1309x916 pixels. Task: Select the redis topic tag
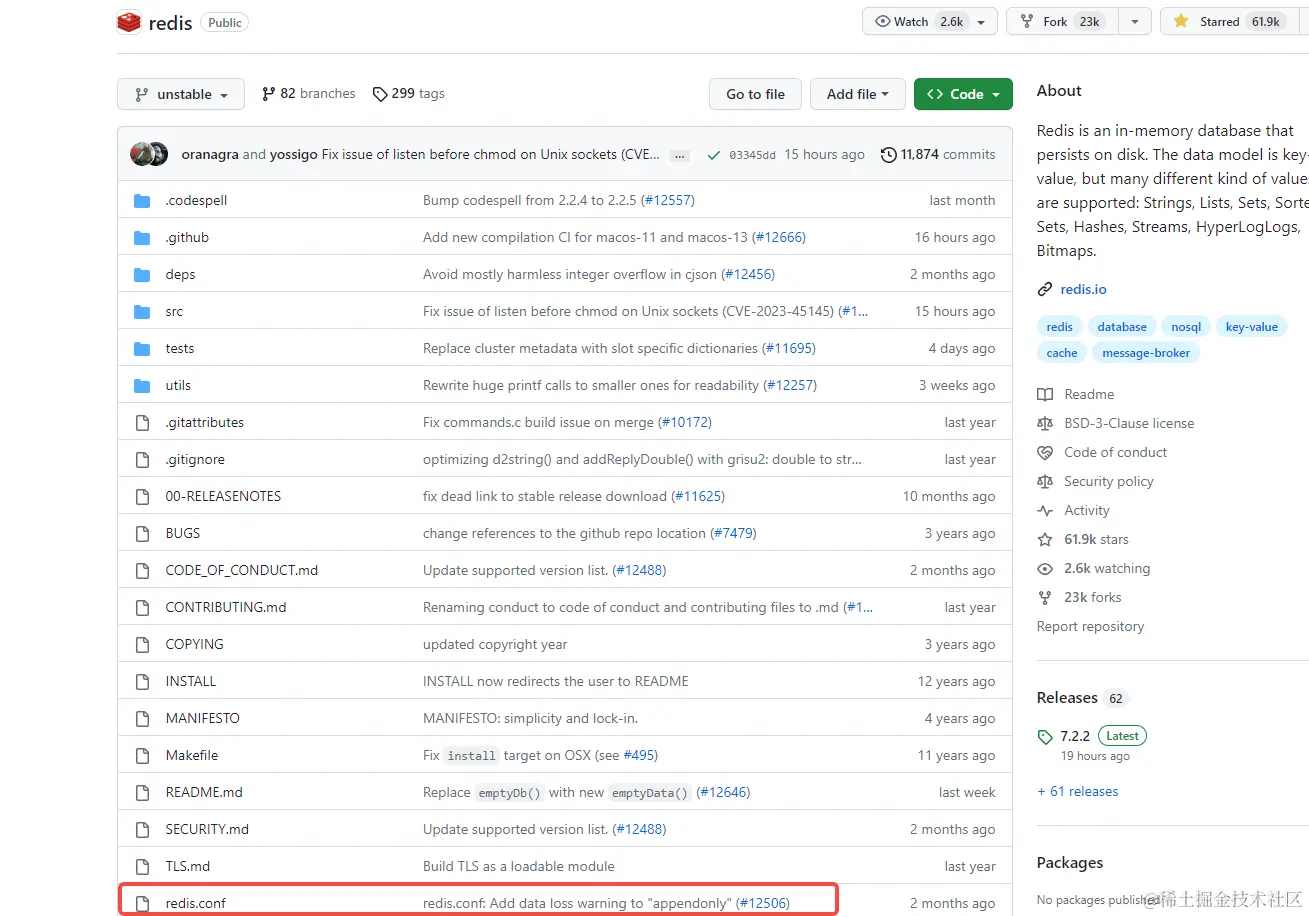coord(1059,327)
